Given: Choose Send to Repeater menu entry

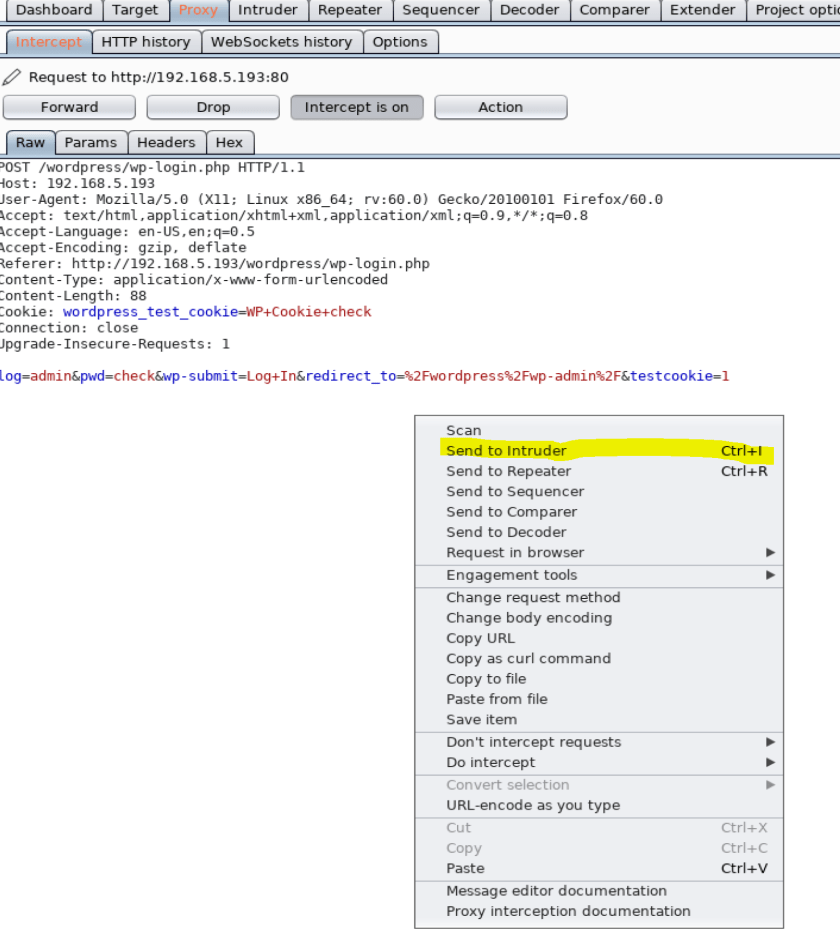Looking at the screenshot, I should pos(508,471).
